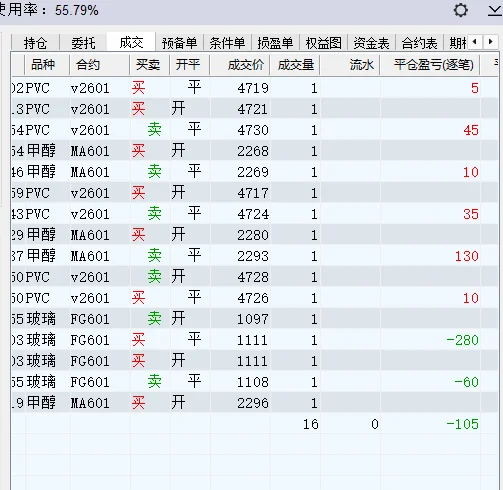Viewport: 503px width, 490px height.
Task: Click 玻璃 in the 1097 row
Action: [x=41, y=319]
